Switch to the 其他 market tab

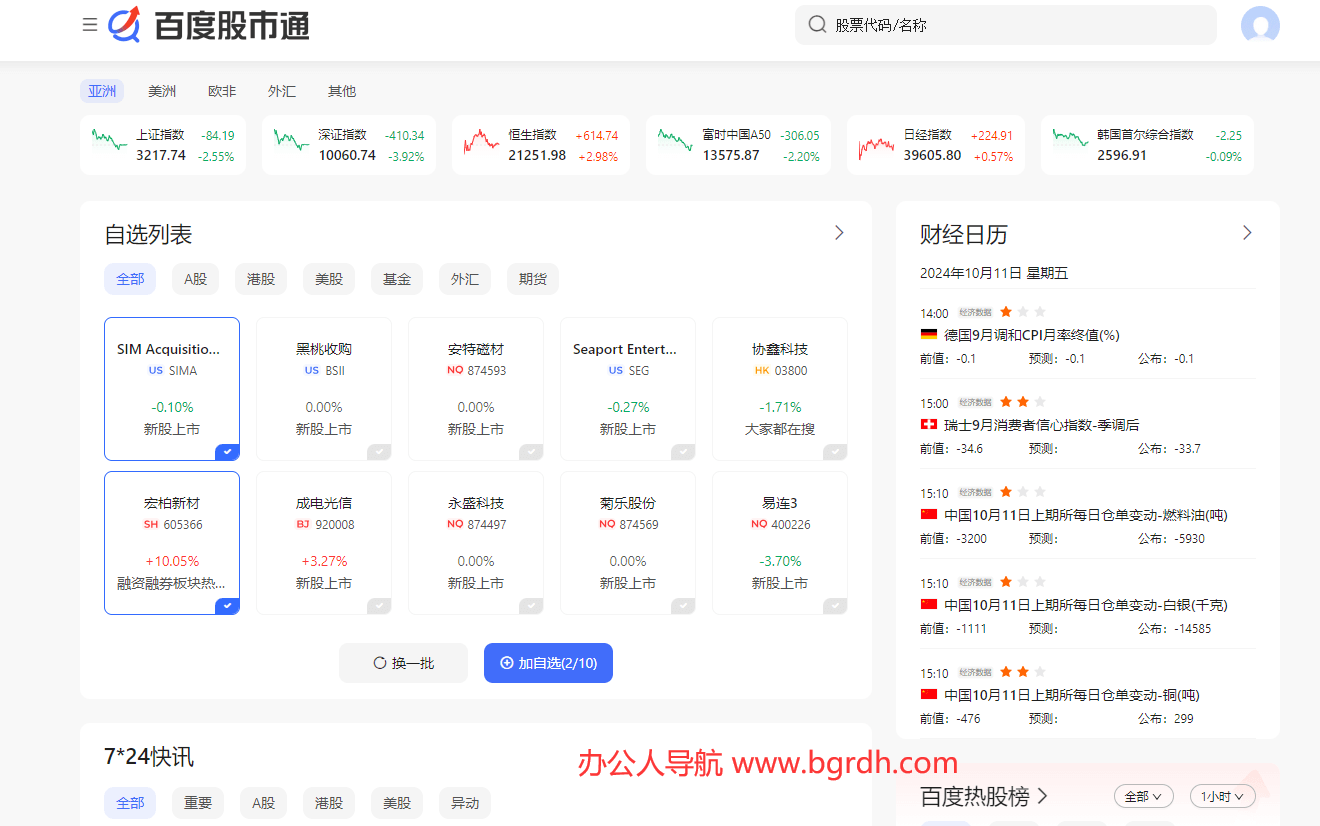(x=342, y=91)
